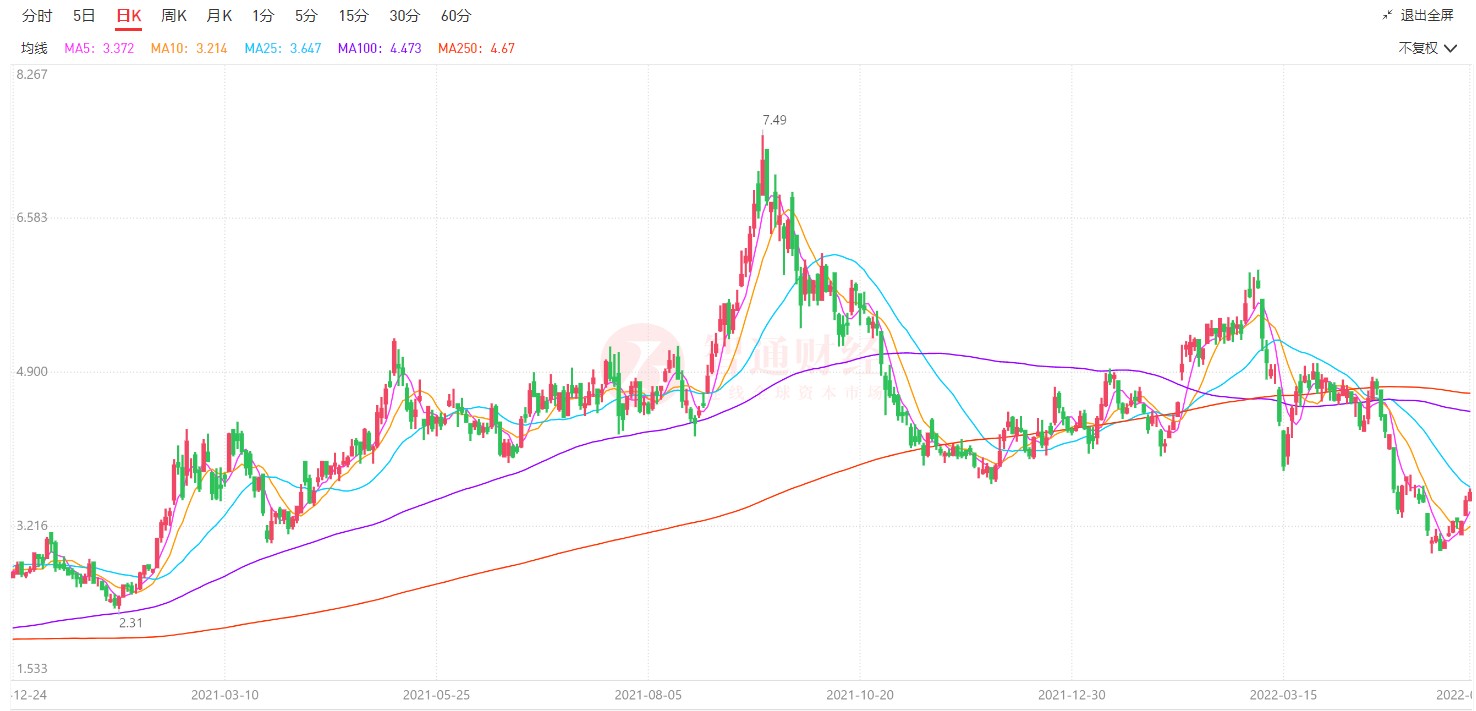Open the 不复权 adjustment dropdown

tap(1427, 48)
